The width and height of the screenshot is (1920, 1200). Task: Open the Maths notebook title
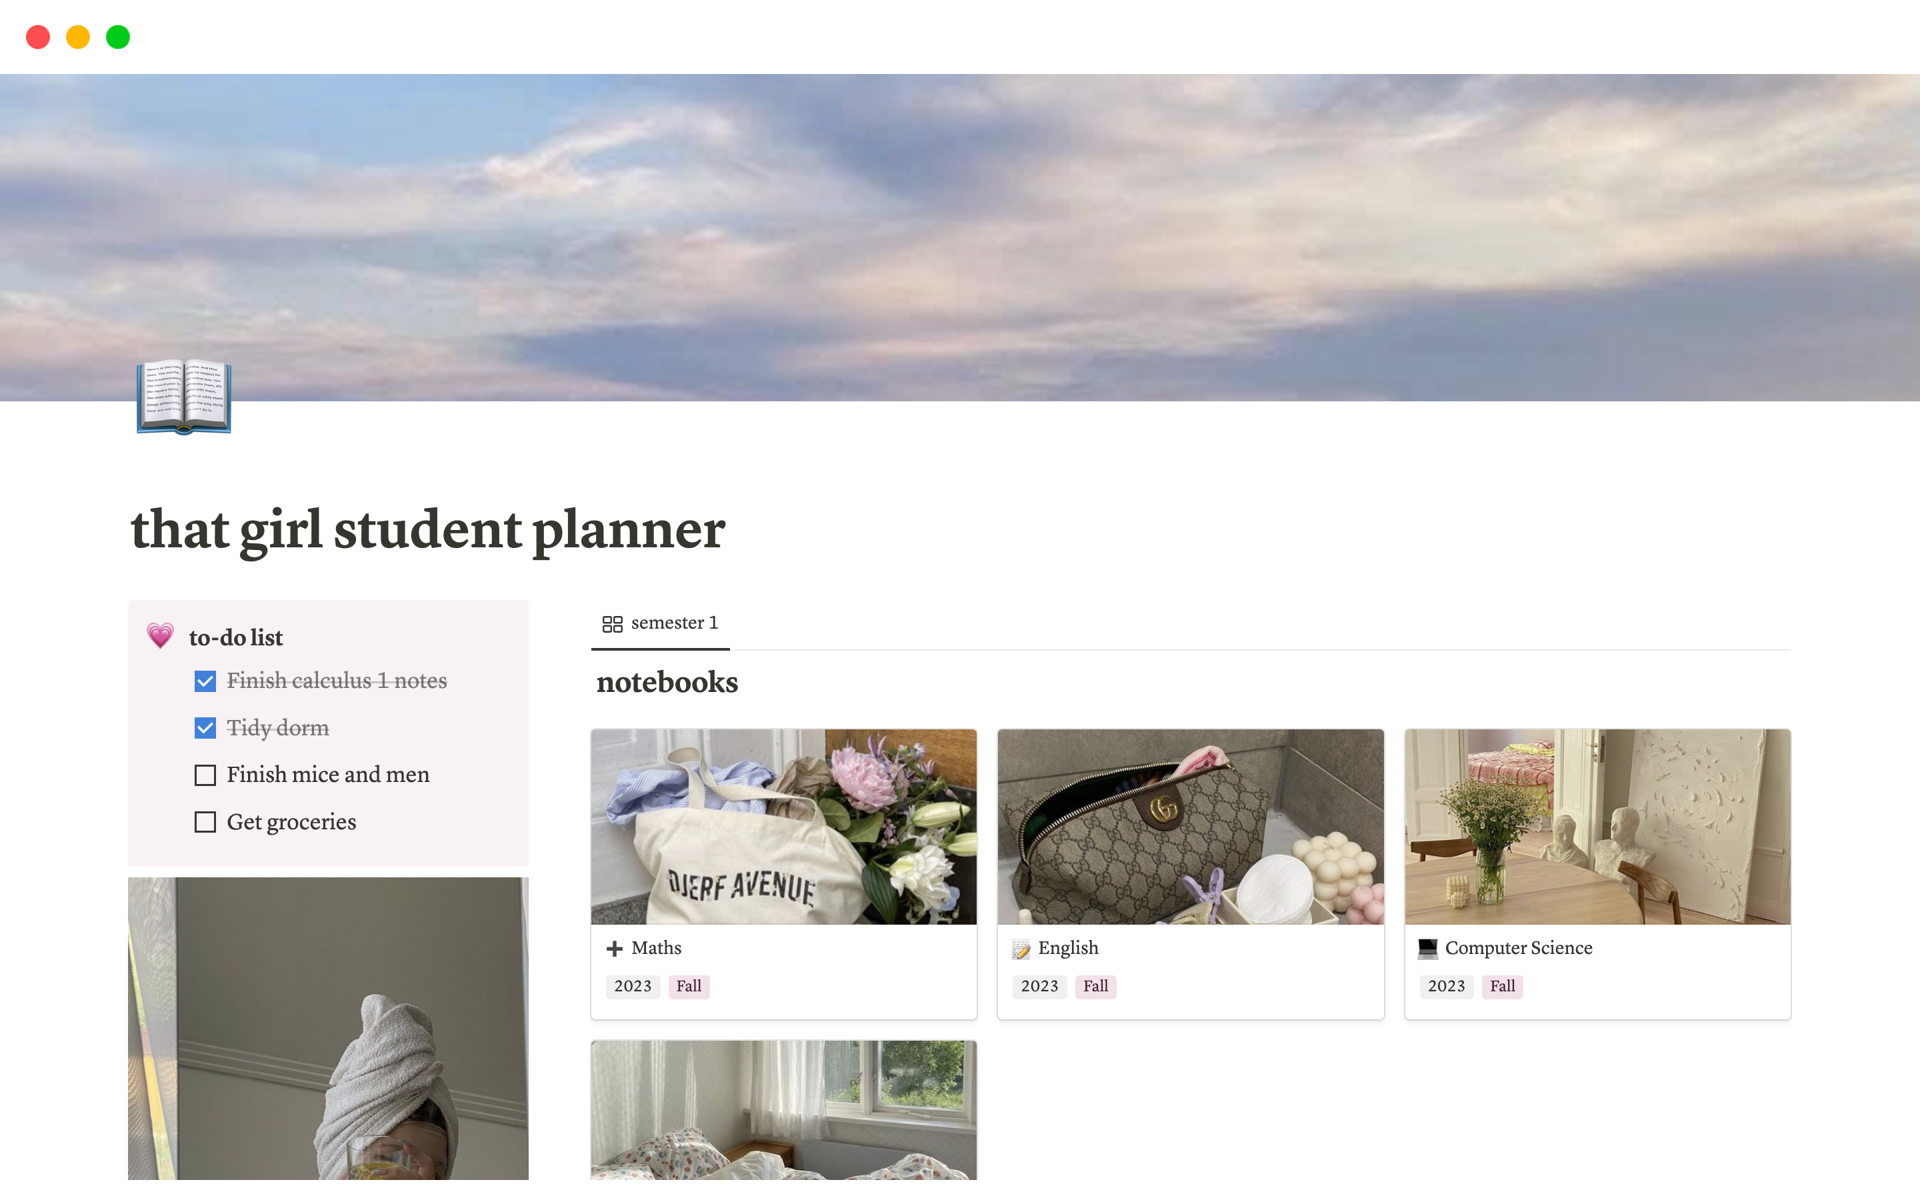656,948
